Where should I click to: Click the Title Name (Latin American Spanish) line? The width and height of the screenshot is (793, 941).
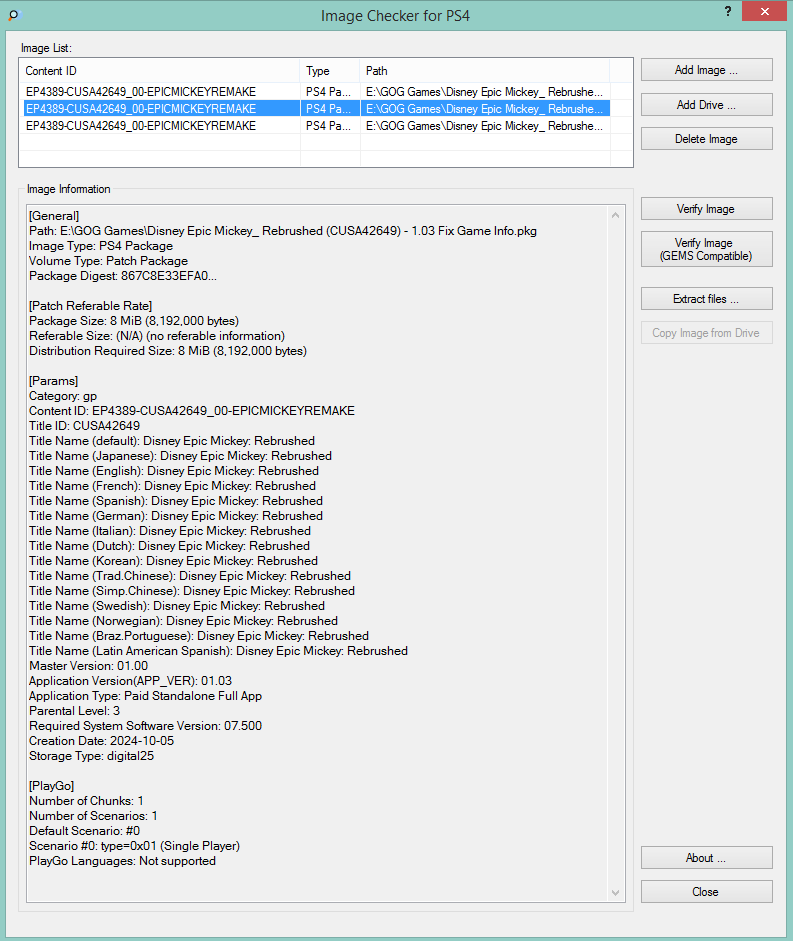pos(219,651)
